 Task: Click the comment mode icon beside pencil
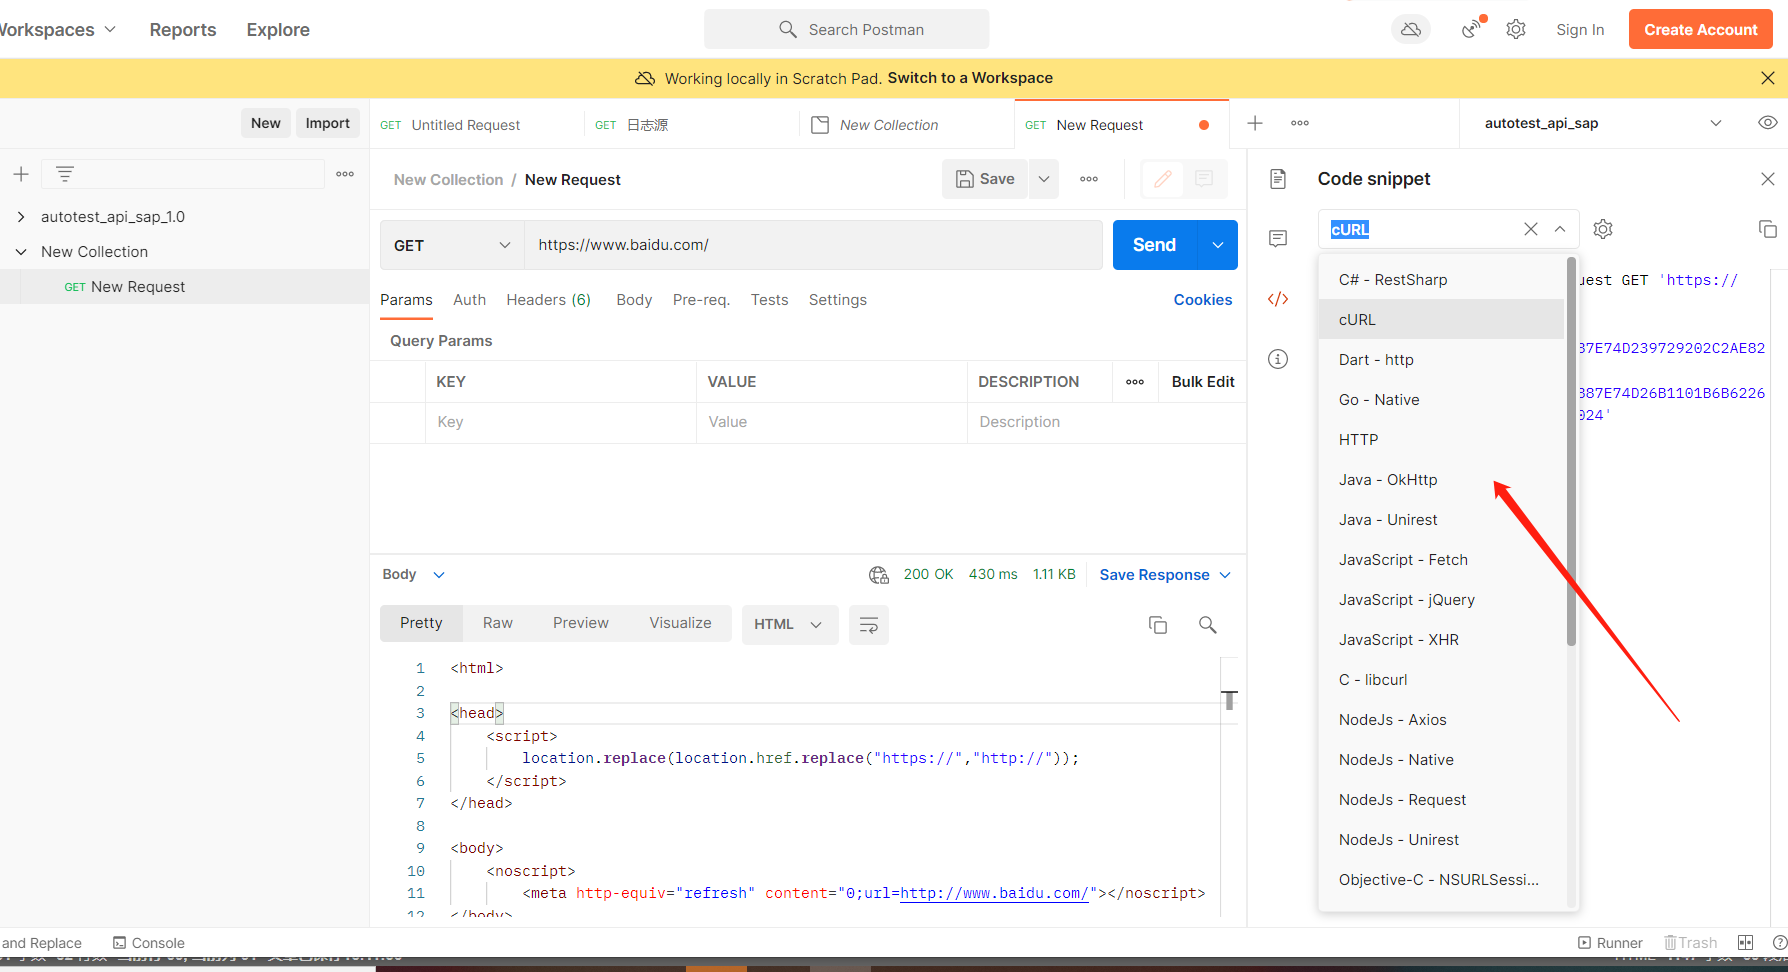[1204, 179]
